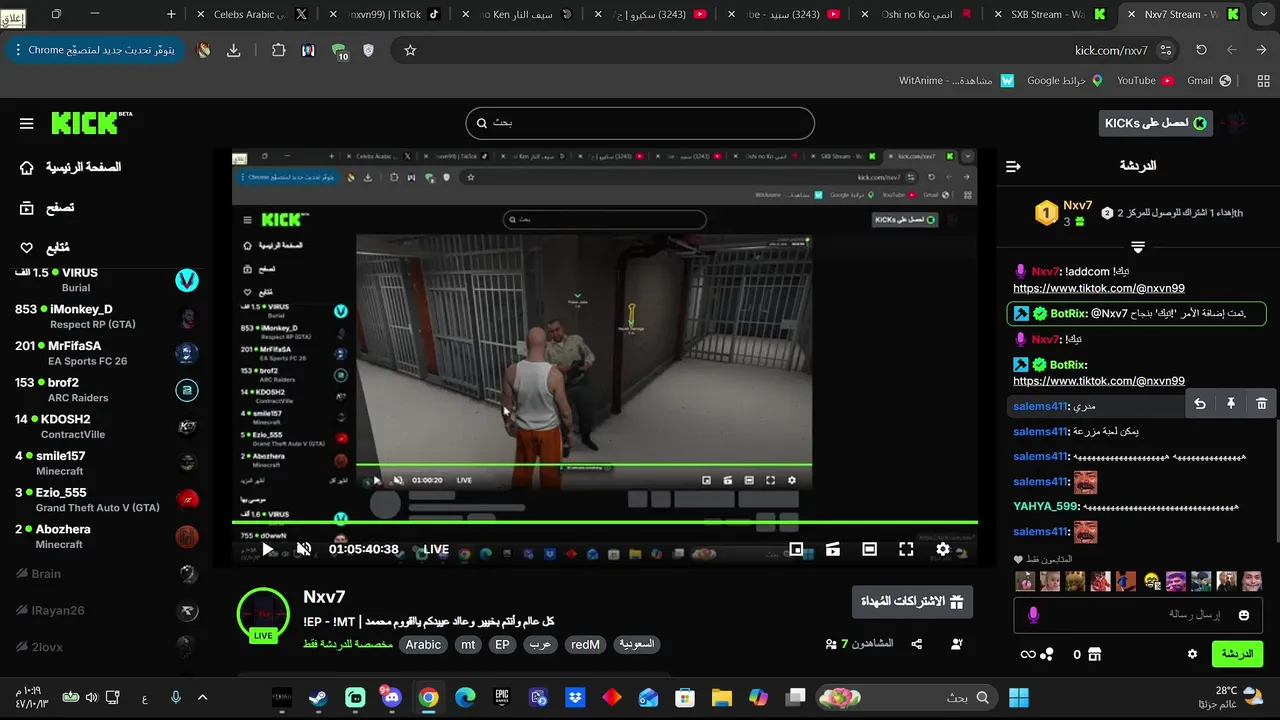Play the stream video
This screenshot has height=720, width=1280.
point(267,549)
